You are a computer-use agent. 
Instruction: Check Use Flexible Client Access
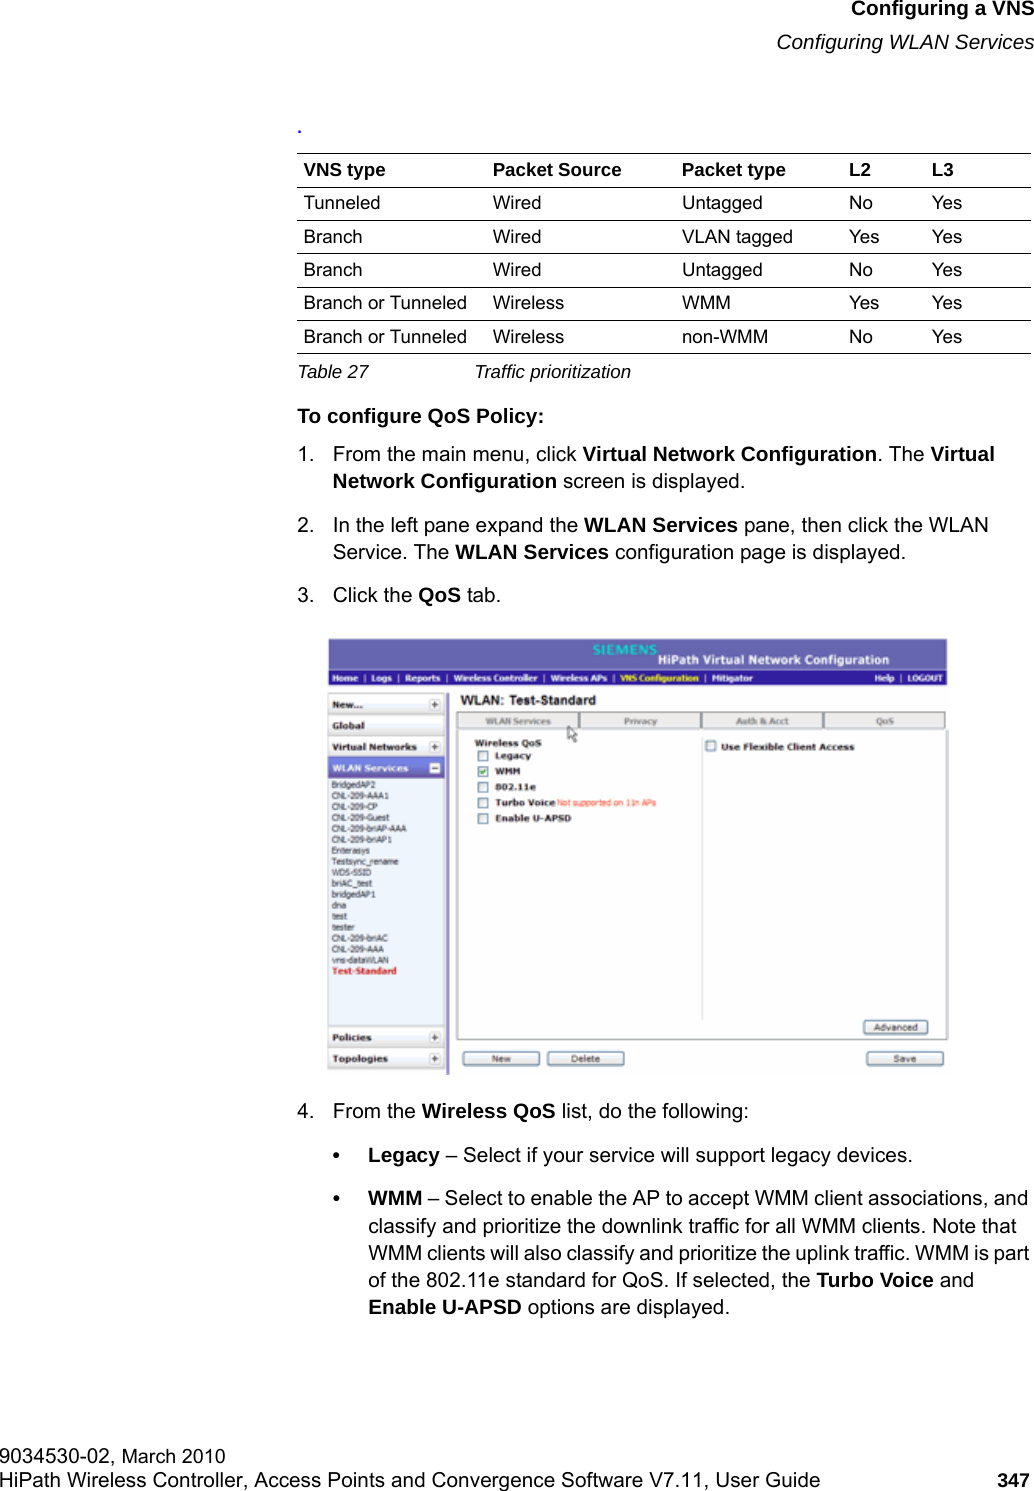pyautogui.click(x=710, y=746)
